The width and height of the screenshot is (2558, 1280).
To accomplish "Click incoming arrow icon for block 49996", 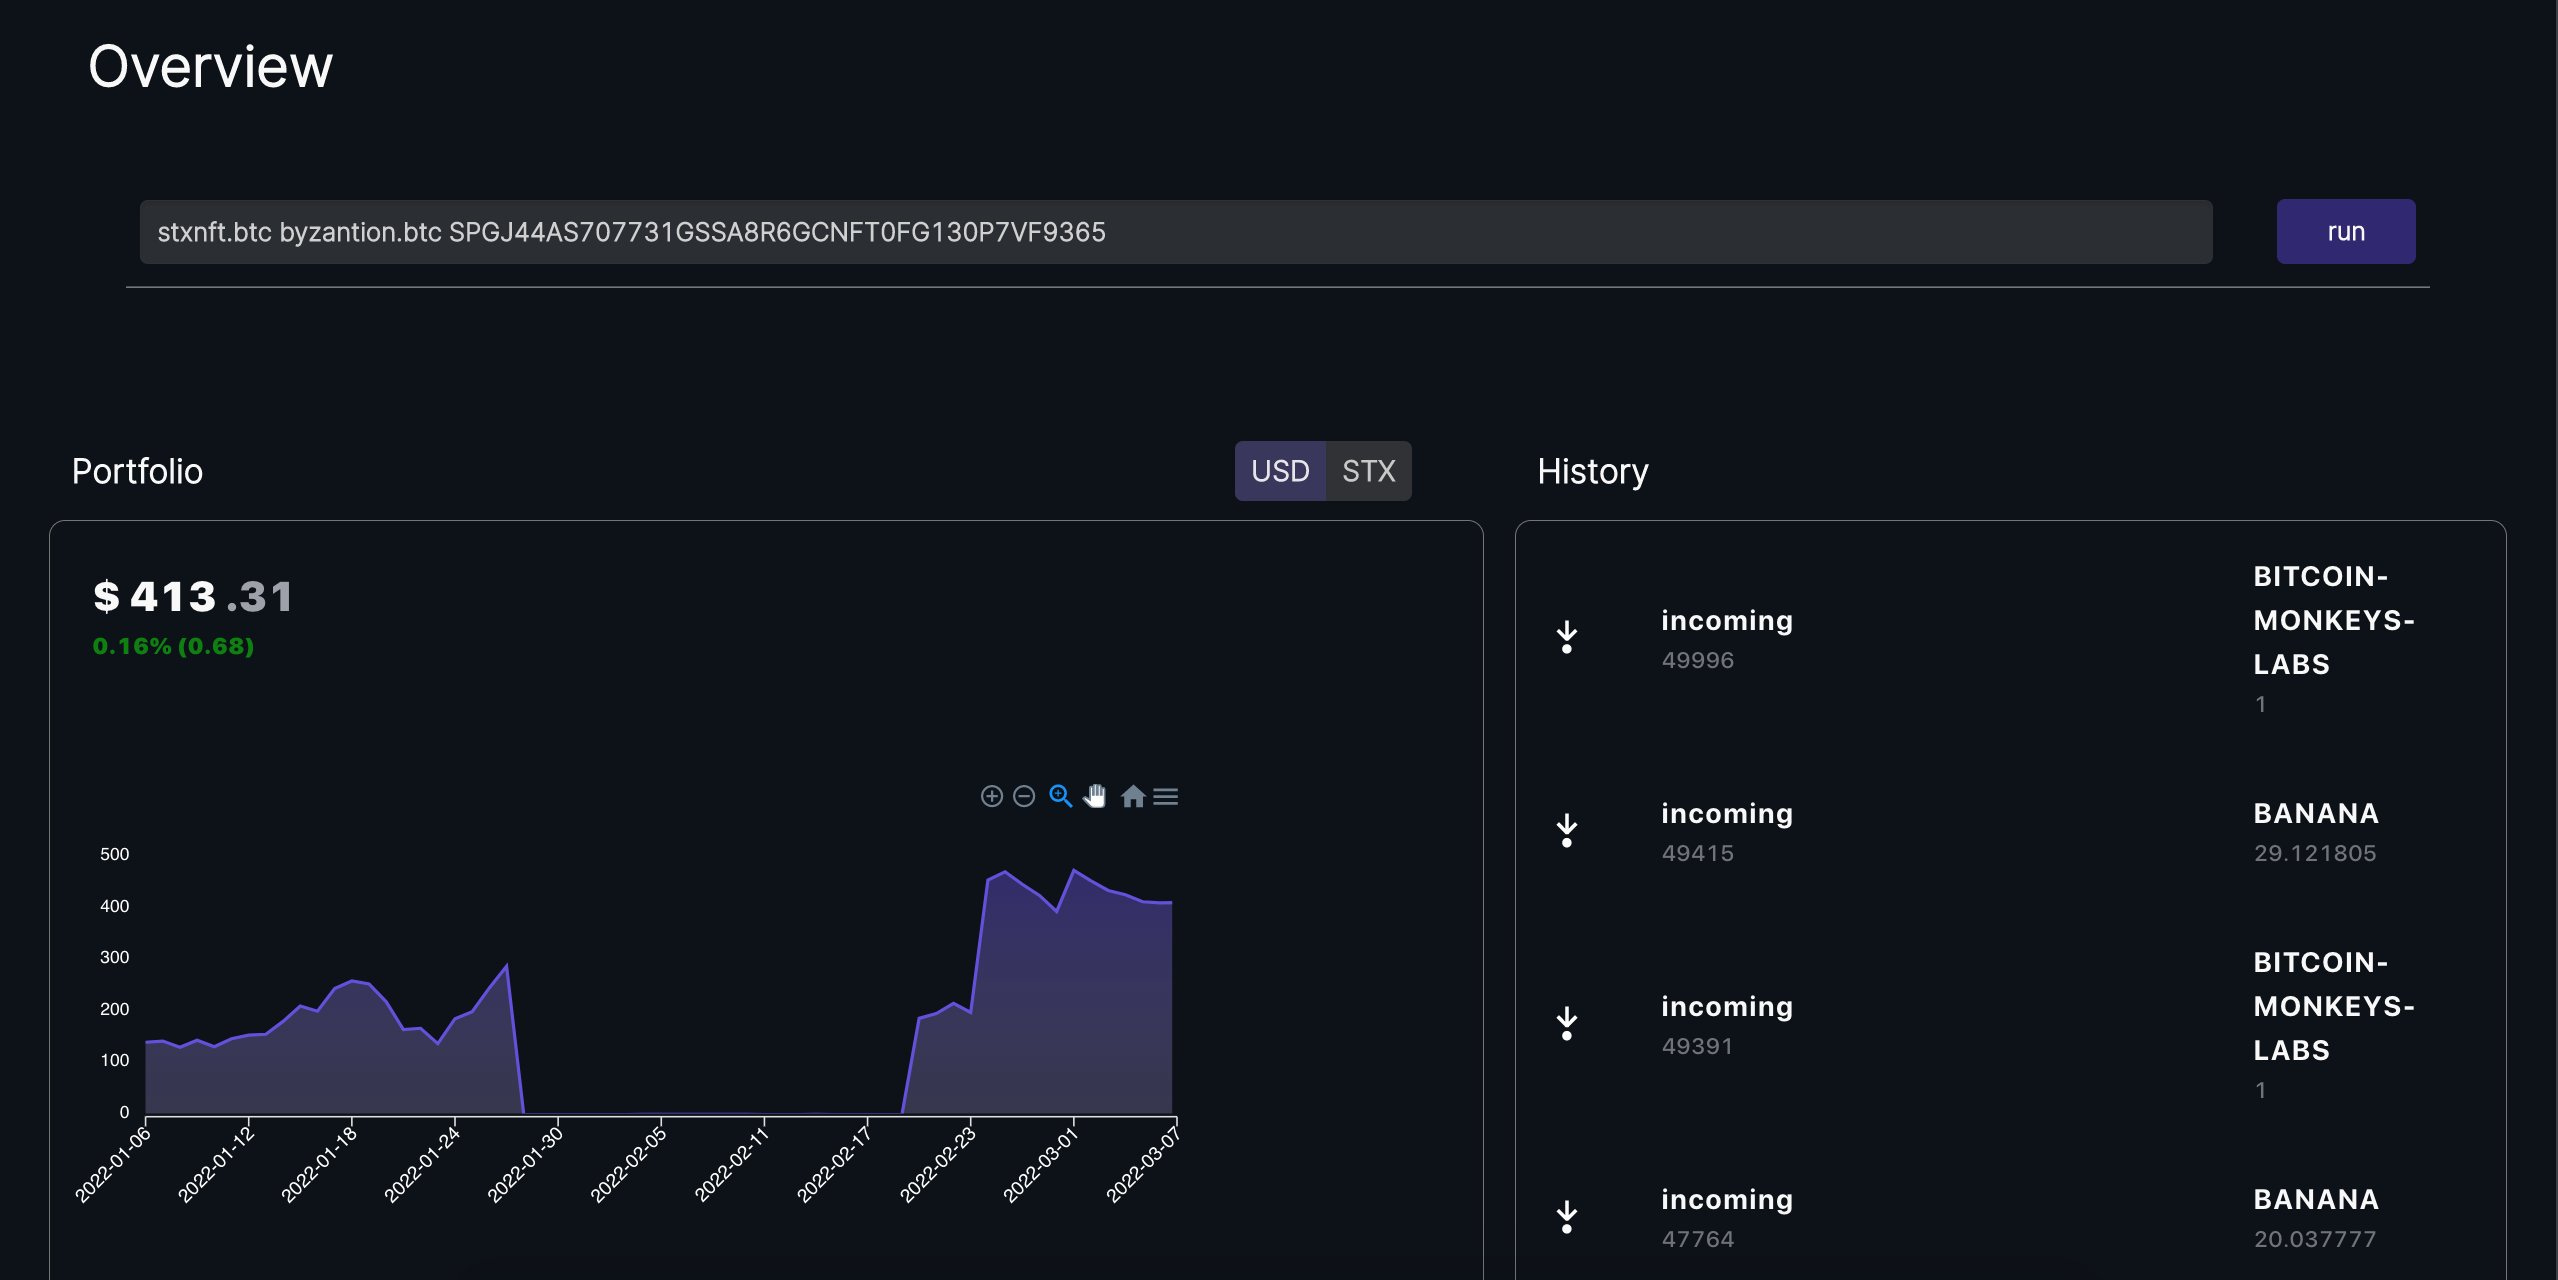I will click(x=1566, y=636).
